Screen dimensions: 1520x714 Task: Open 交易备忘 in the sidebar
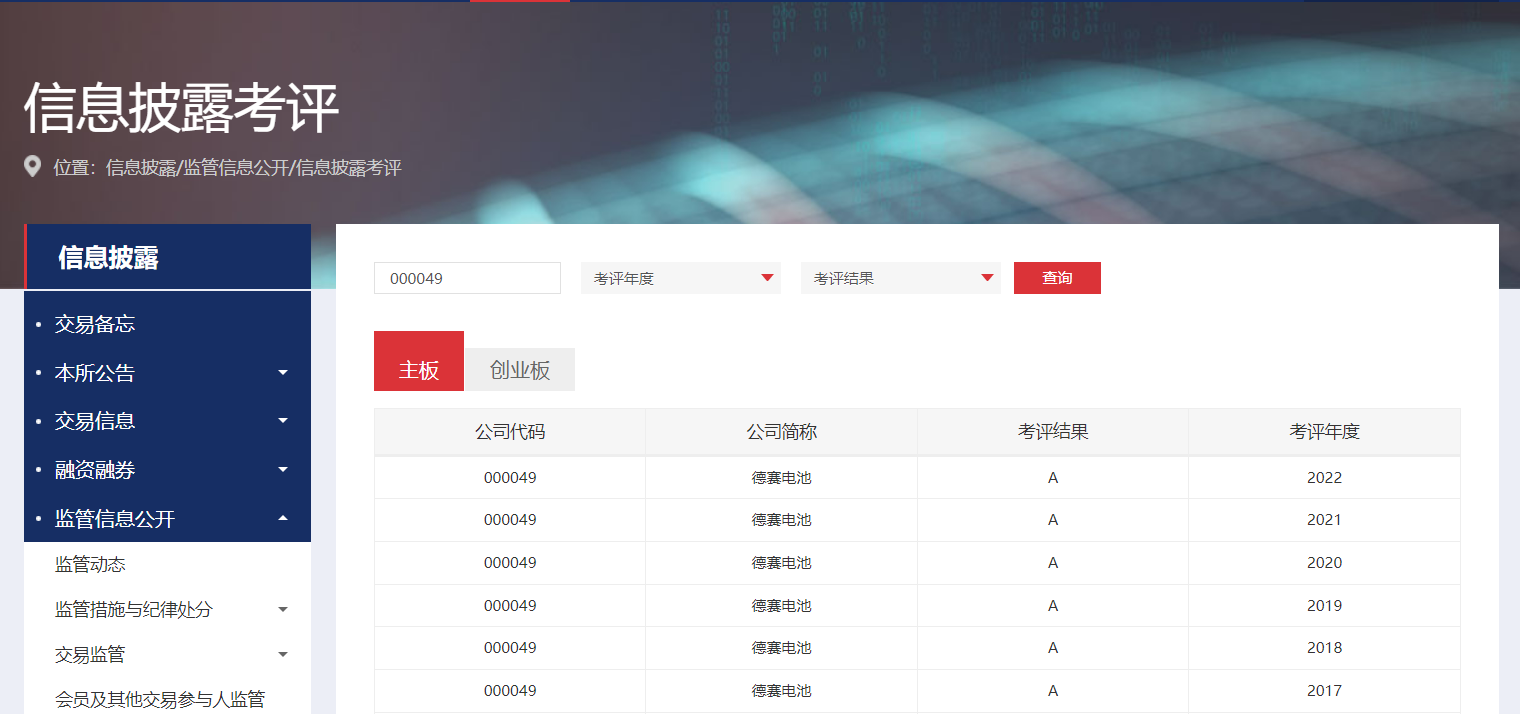point(95,324)
